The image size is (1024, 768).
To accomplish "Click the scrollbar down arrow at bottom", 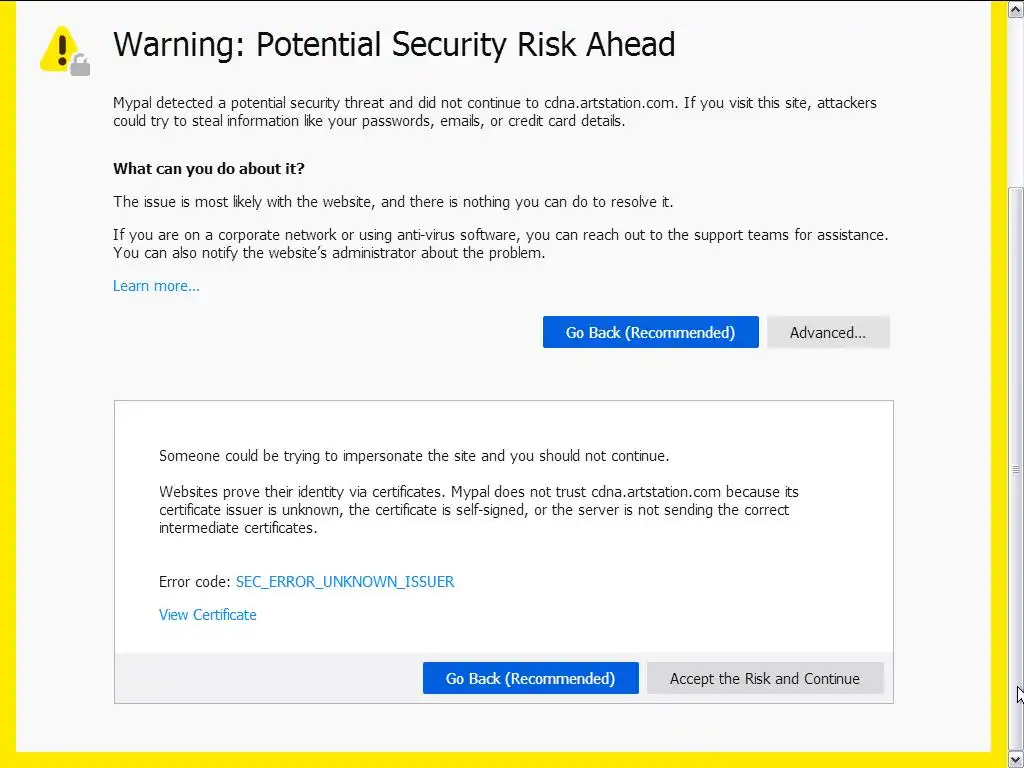I will 1015,758.
